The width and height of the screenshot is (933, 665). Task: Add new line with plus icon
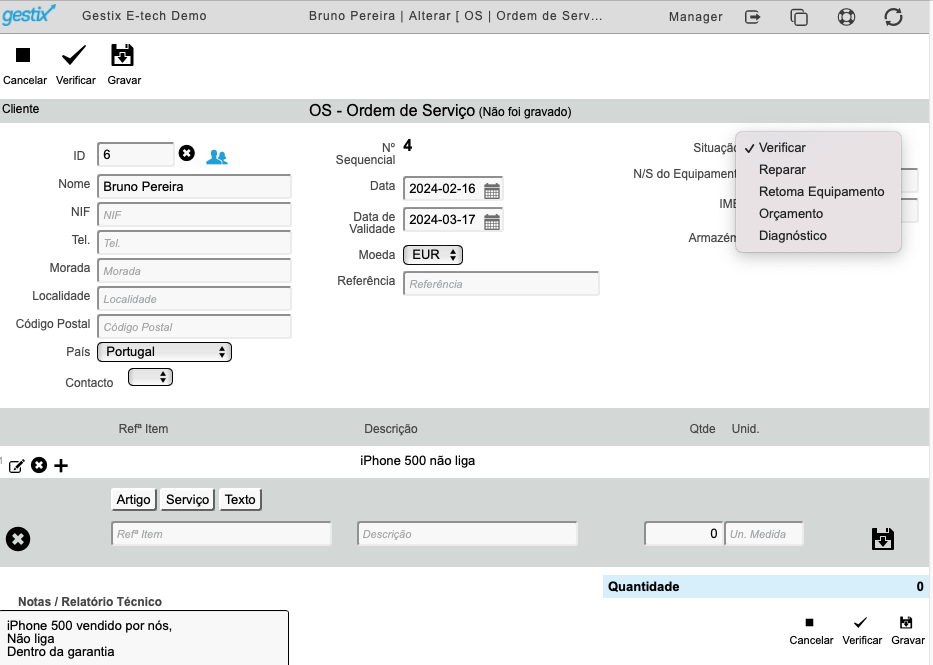(61, 465)
